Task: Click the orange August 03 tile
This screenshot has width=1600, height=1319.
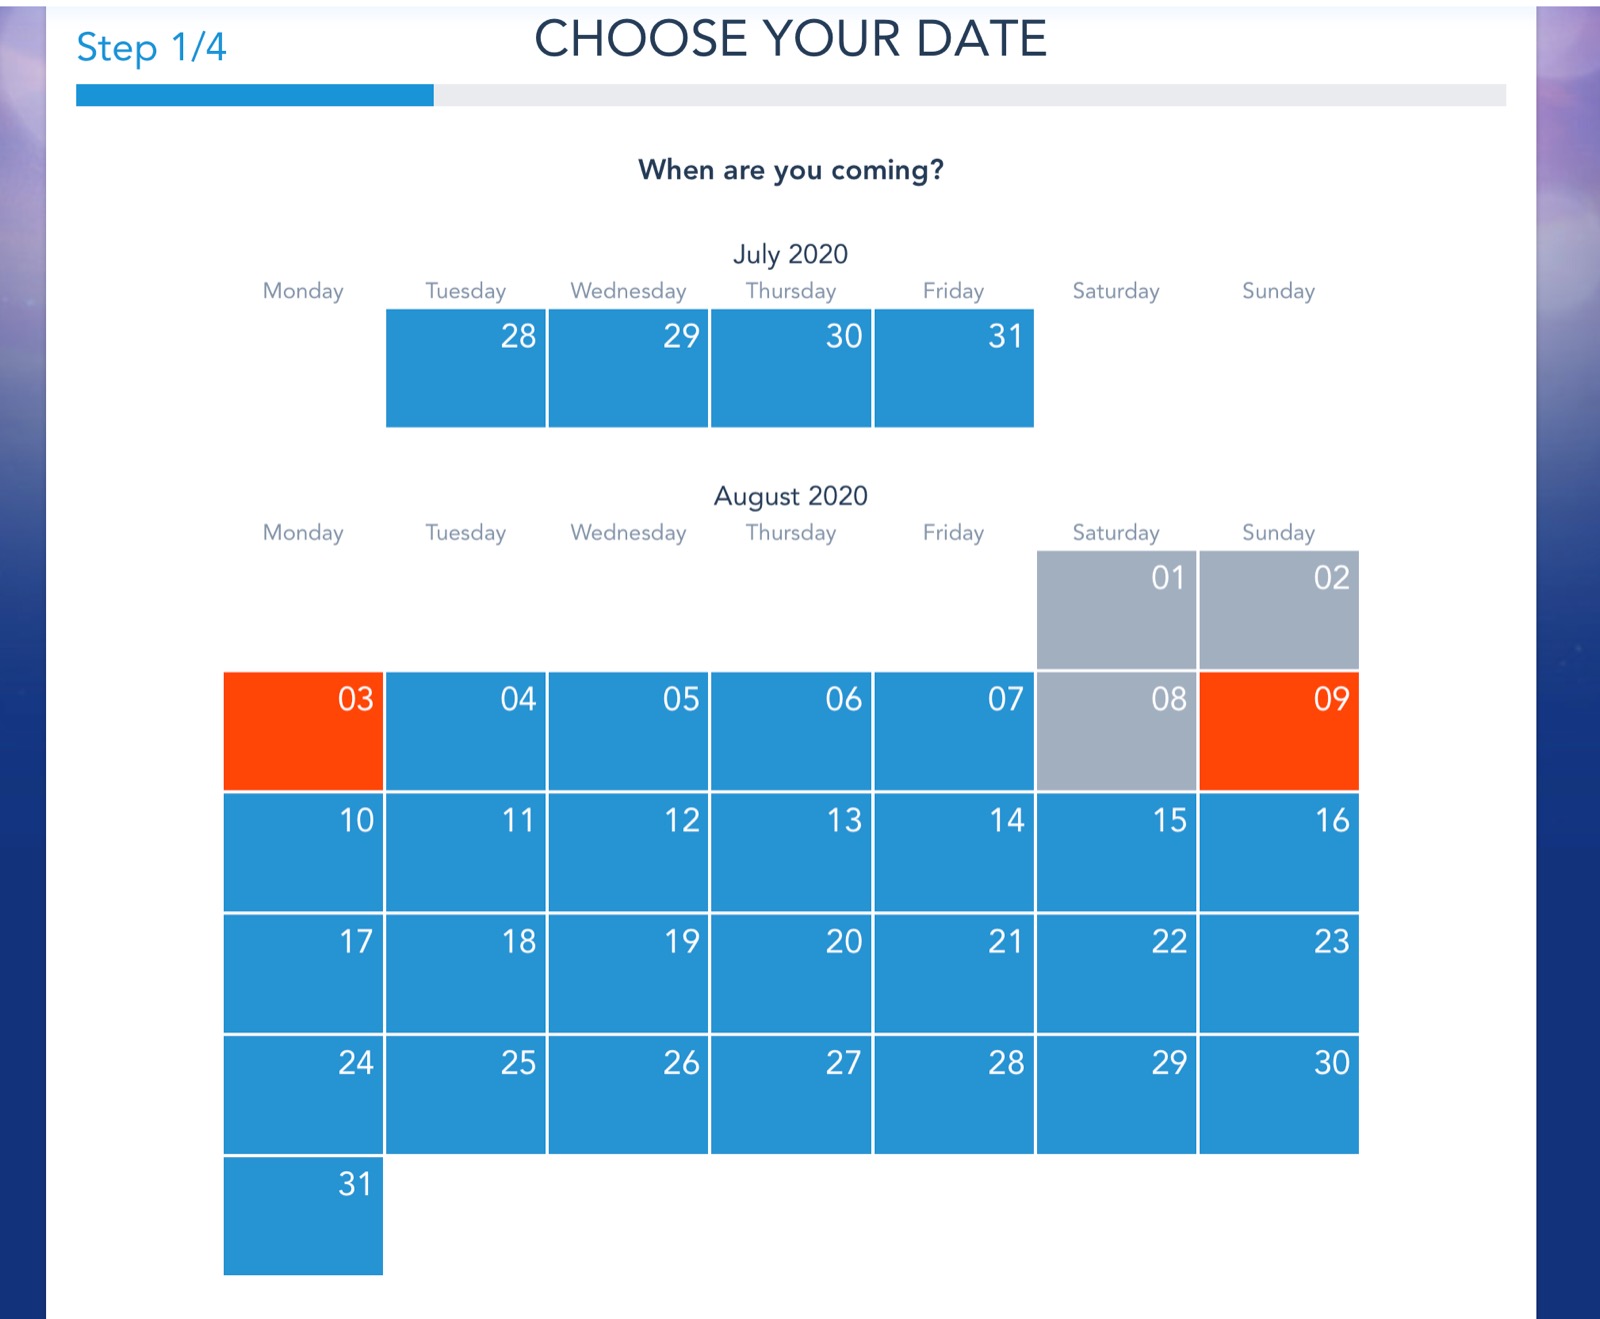Action: 303,731
